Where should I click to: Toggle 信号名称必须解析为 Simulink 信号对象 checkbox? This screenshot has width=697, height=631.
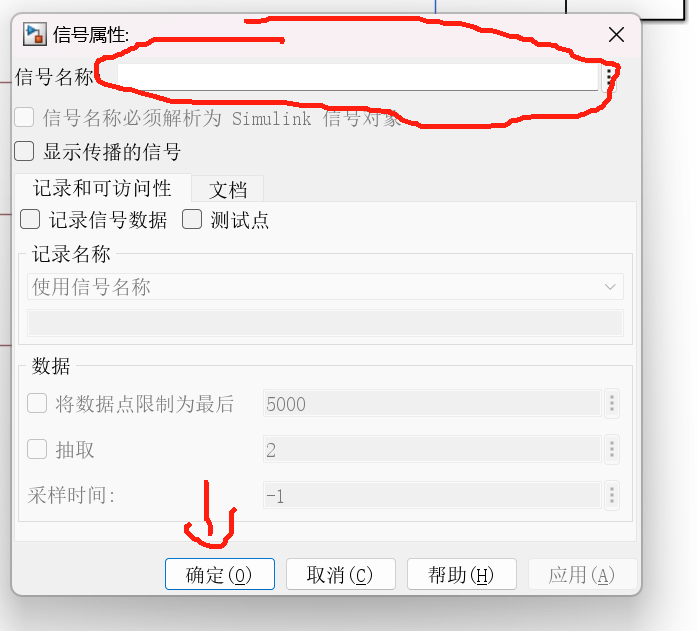(x=24, y=118)
